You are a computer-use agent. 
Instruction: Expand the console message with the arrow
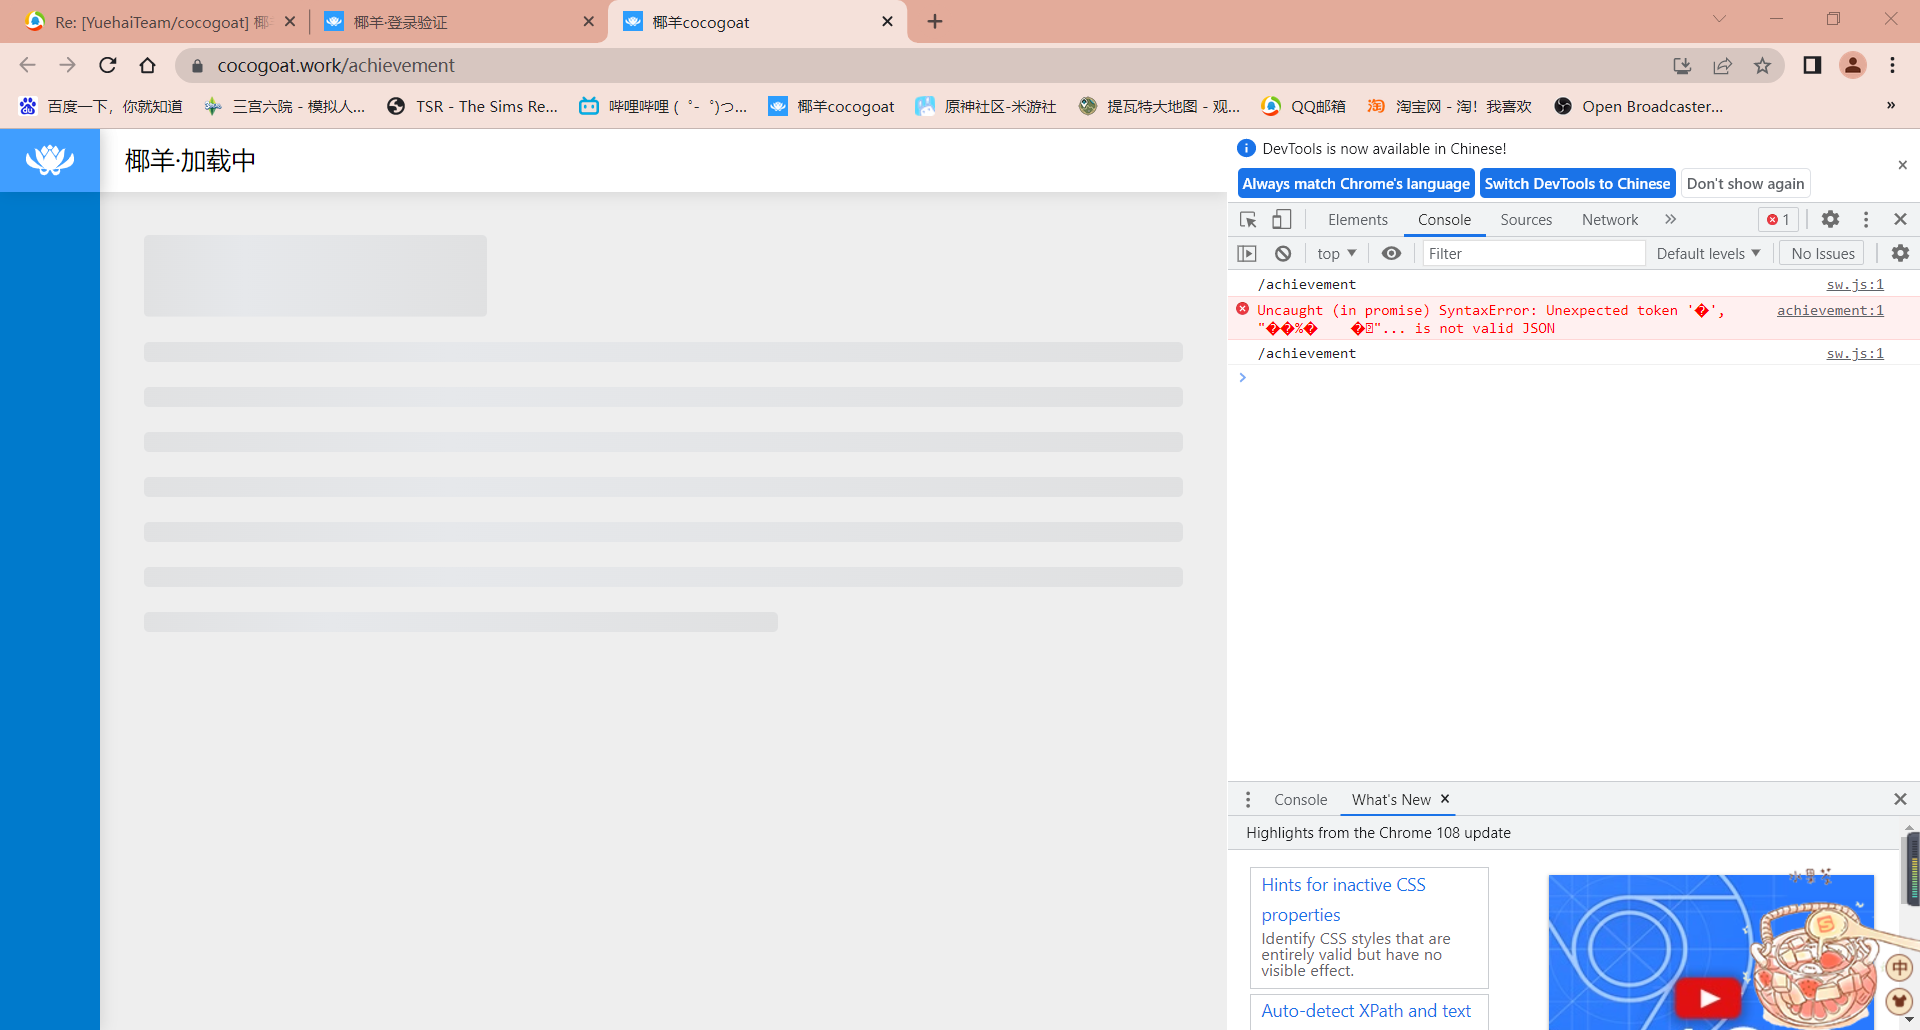[1243, 377]
